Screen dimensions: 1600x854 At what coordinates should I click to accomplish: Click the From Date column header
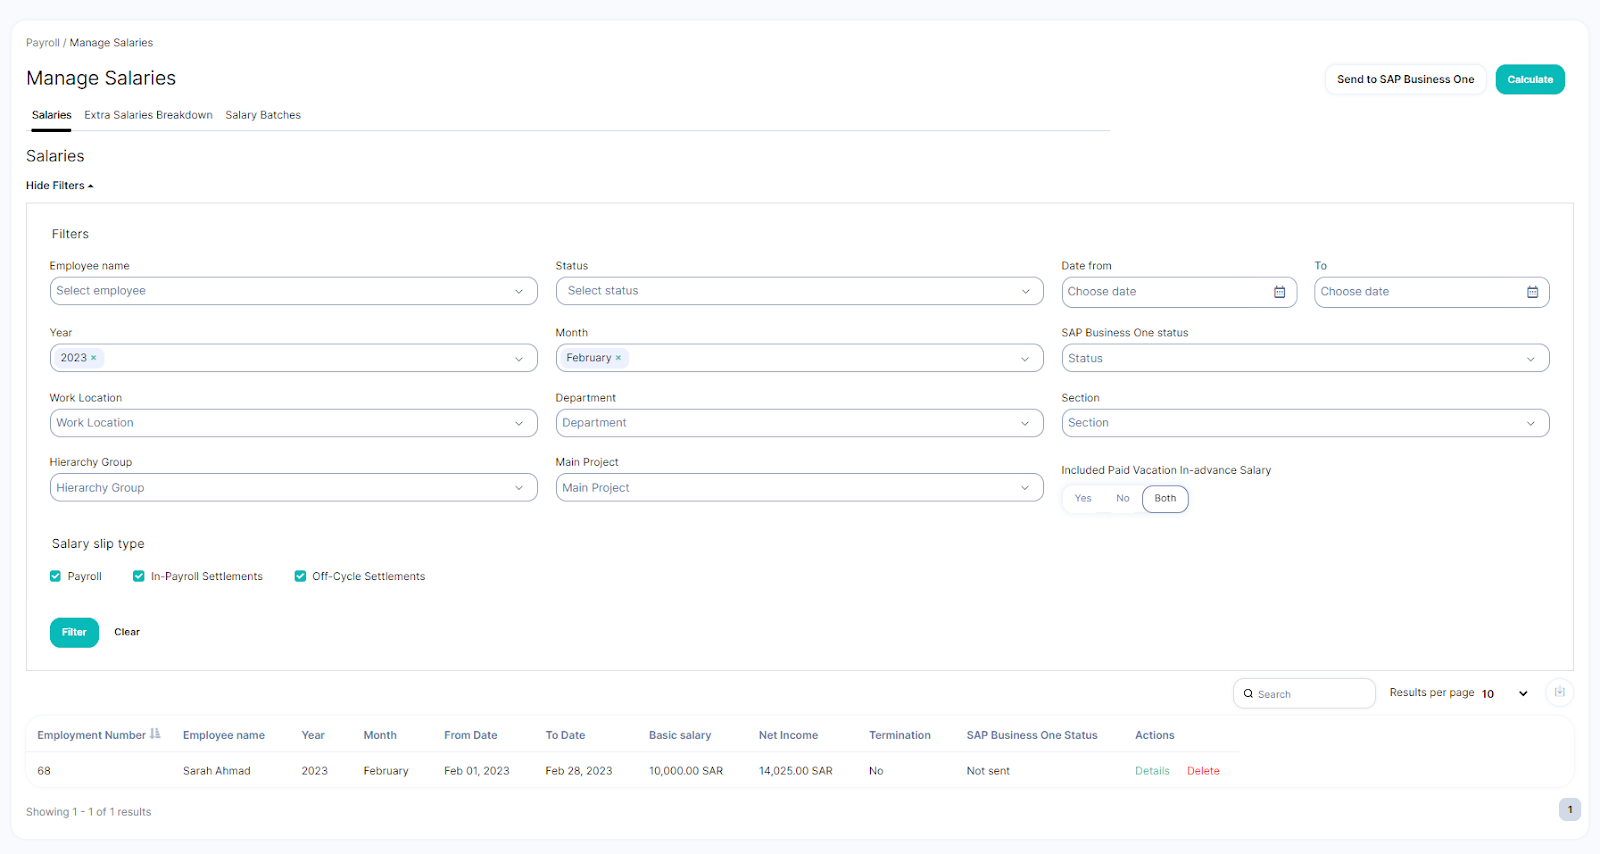coord(471,735)
